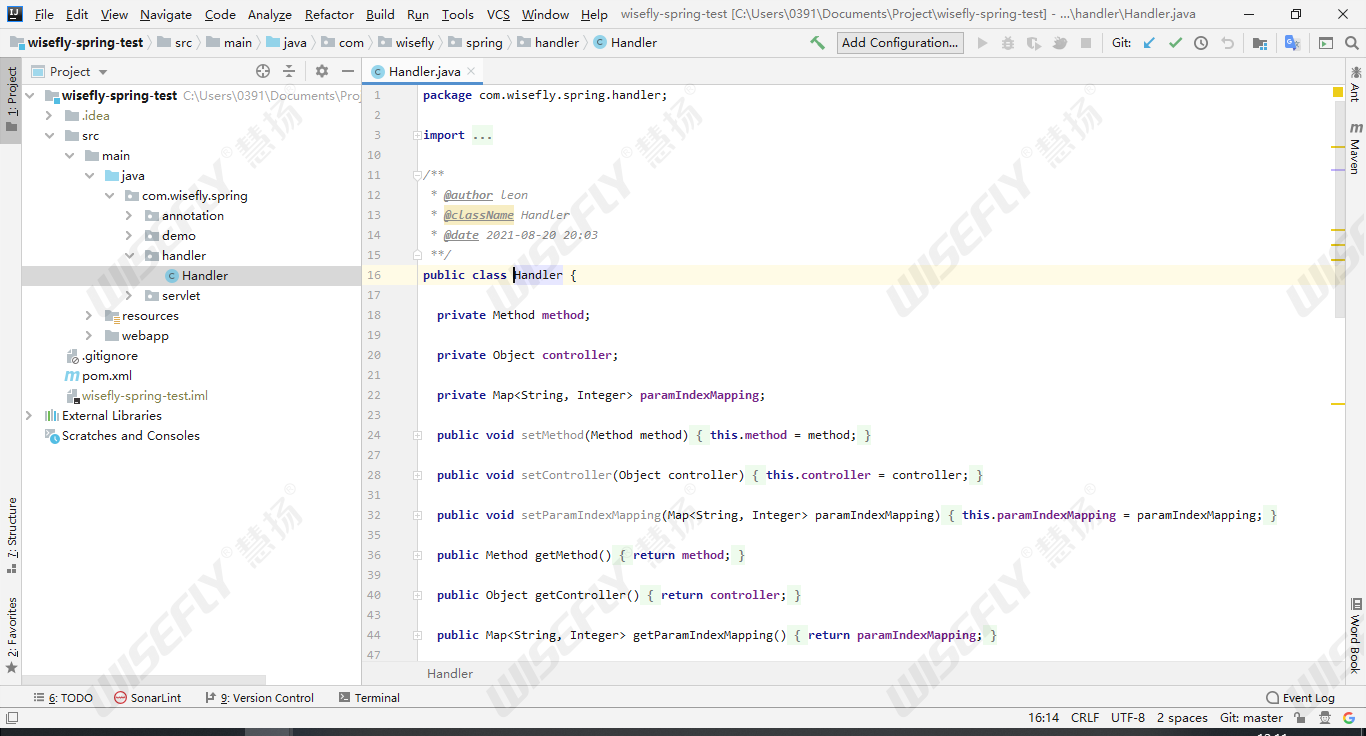Click the read-only lock icon in status bar
Viewport: 1366px width, 736px height.
(x=1300, y=718)
